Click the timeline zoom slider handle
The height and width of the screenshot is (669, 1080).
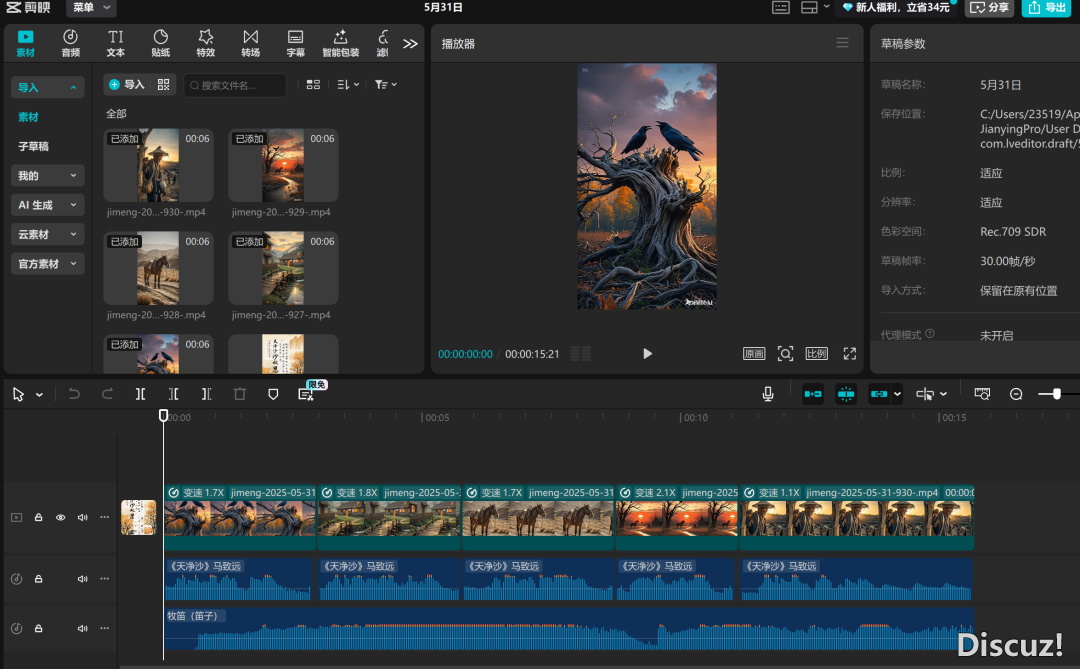click(x=1056, y=394)
